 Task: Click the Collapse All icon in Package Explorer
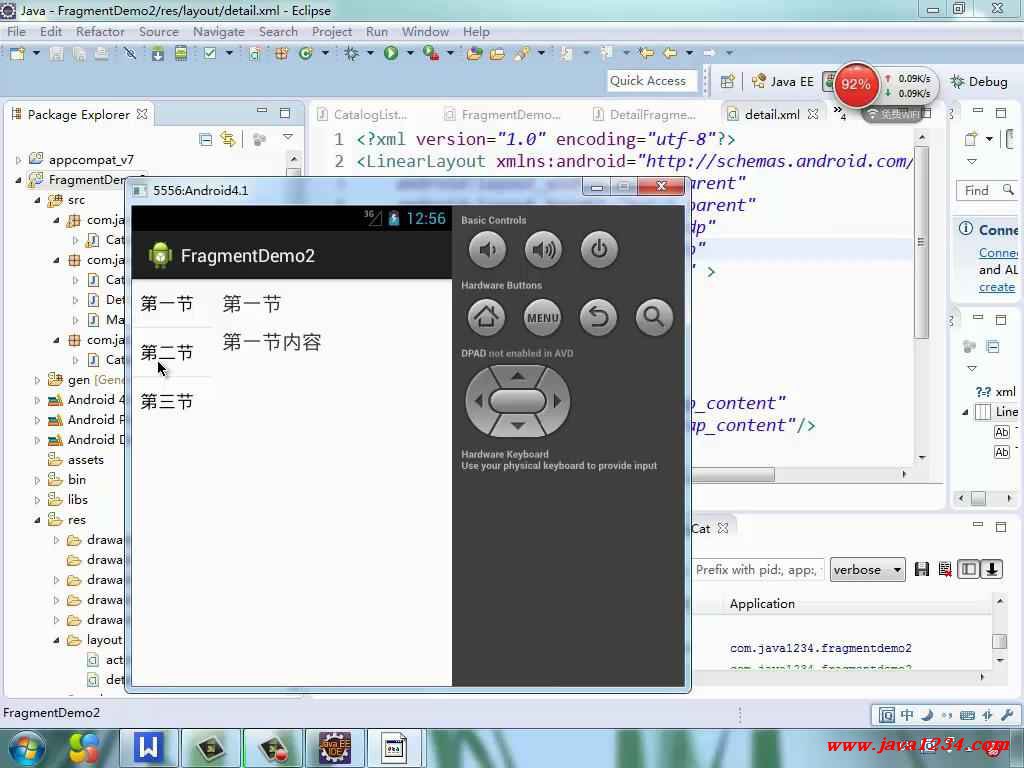coord(205,138)
